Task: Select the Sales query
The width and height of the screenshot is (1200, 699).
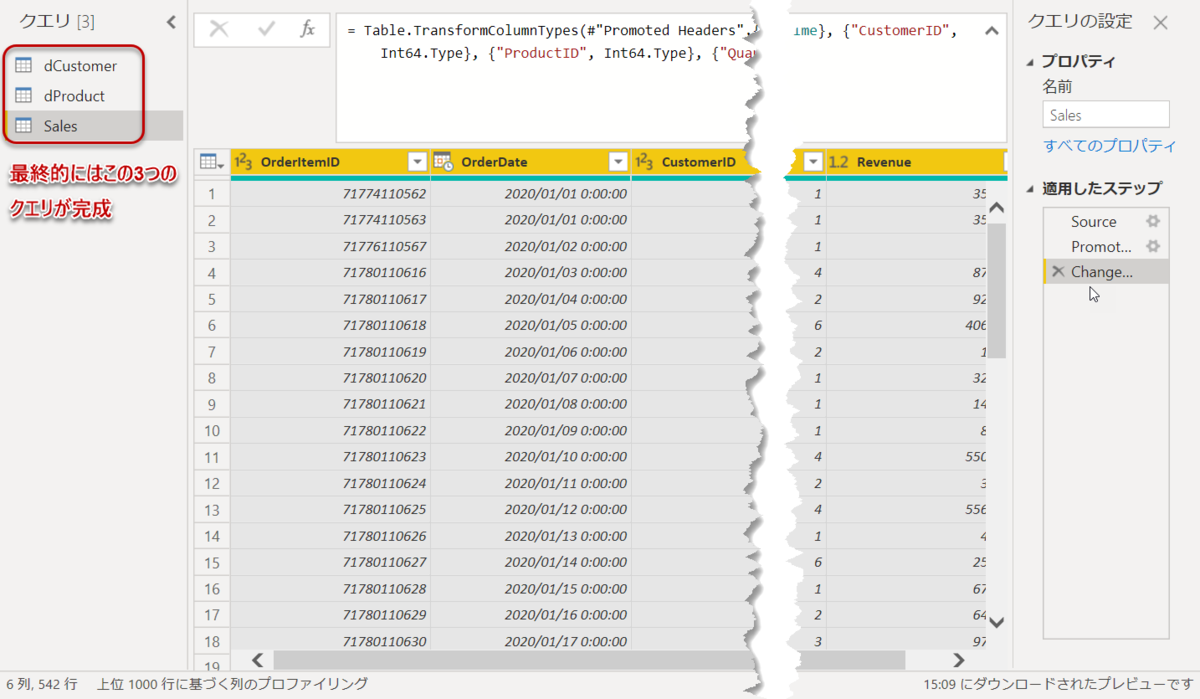Action: 60,126
